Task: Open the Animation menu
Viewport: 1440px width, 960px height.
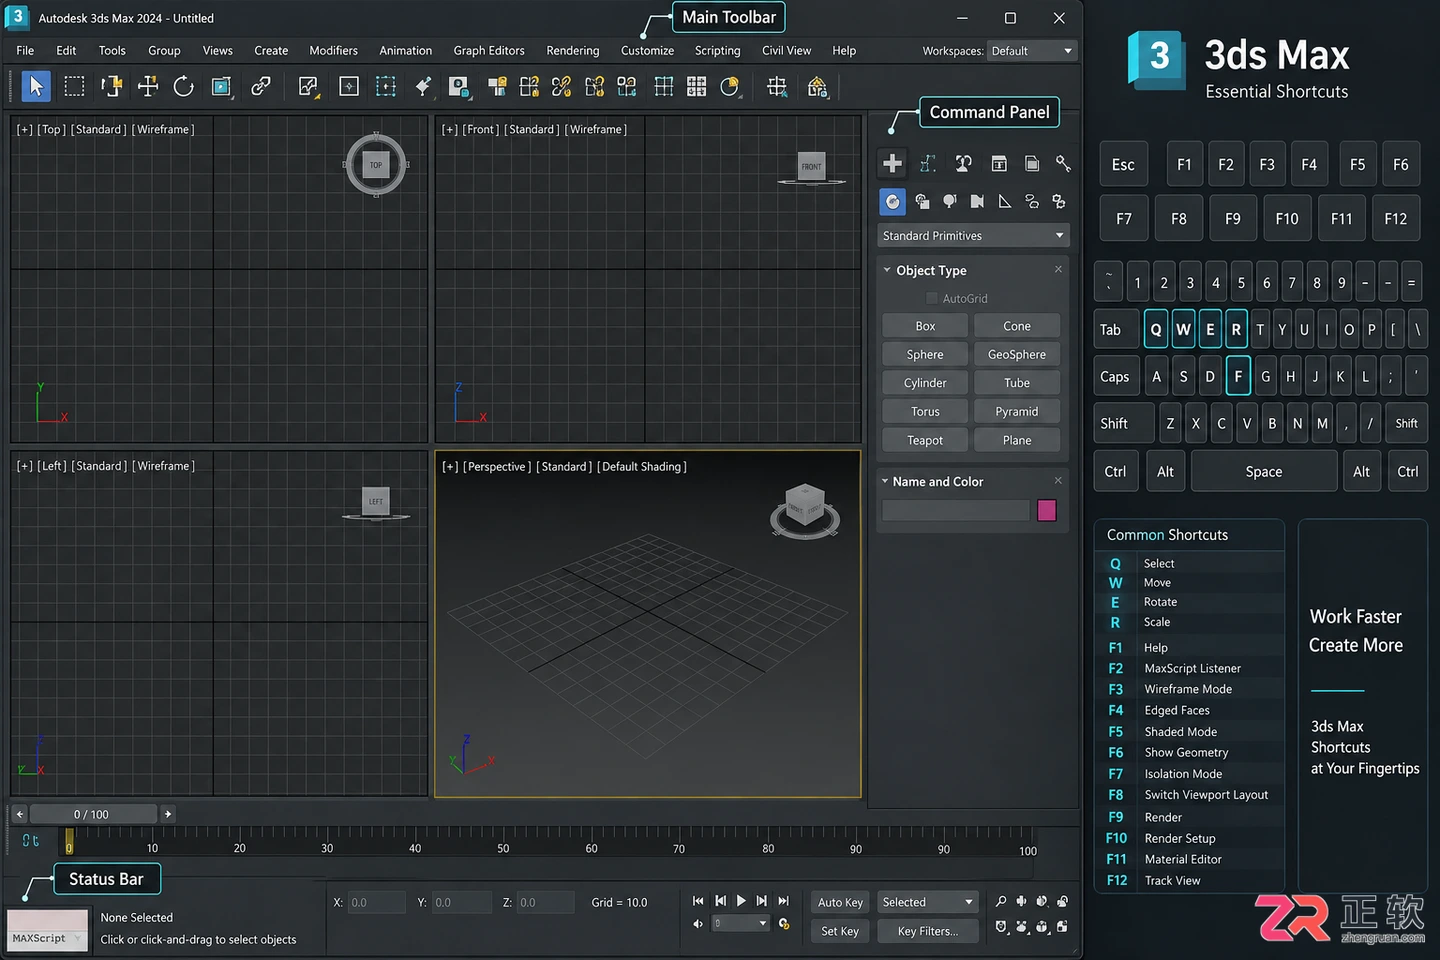Action: point(406,51)
